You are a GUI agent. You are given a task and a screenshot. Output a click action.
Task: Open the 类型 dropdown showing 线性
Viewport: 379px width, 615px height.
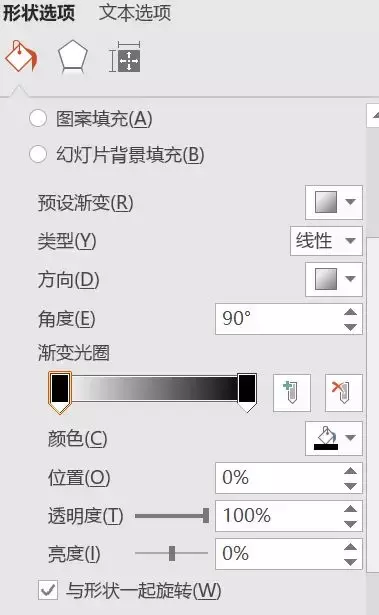[x=326, y=240]
